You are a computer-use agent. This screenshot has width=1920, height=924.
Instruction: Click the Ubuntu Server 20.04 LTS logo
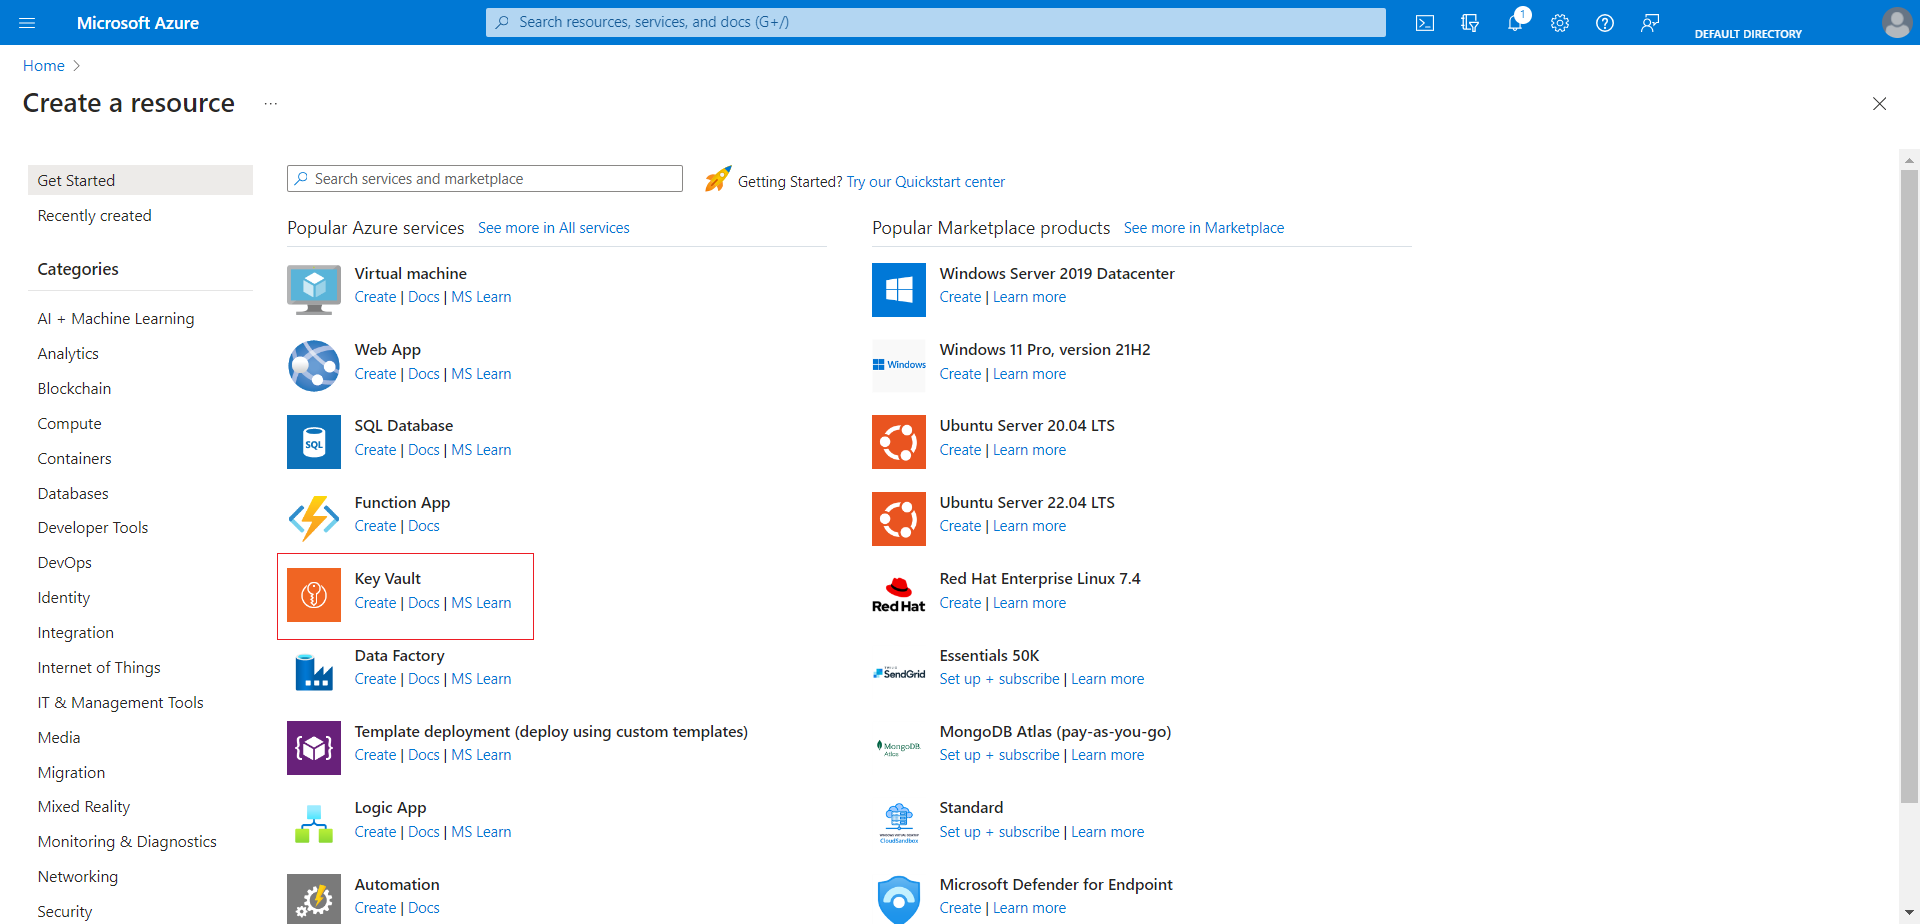pyautogui.click(x=898, y=442)
